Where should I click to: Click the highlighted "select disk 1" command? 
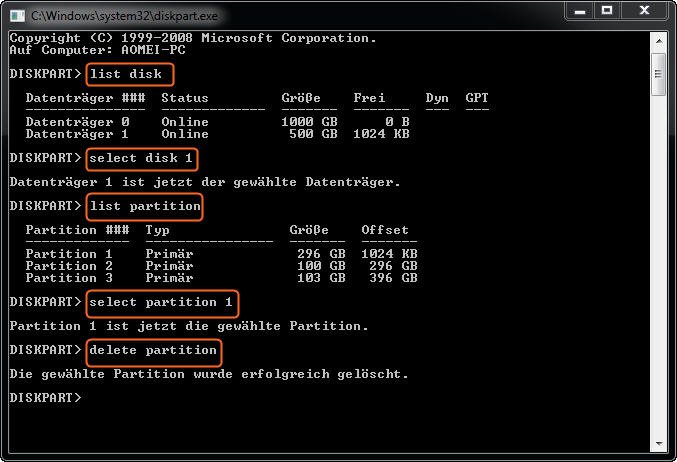pyautogui.click(x=142, y=158)
